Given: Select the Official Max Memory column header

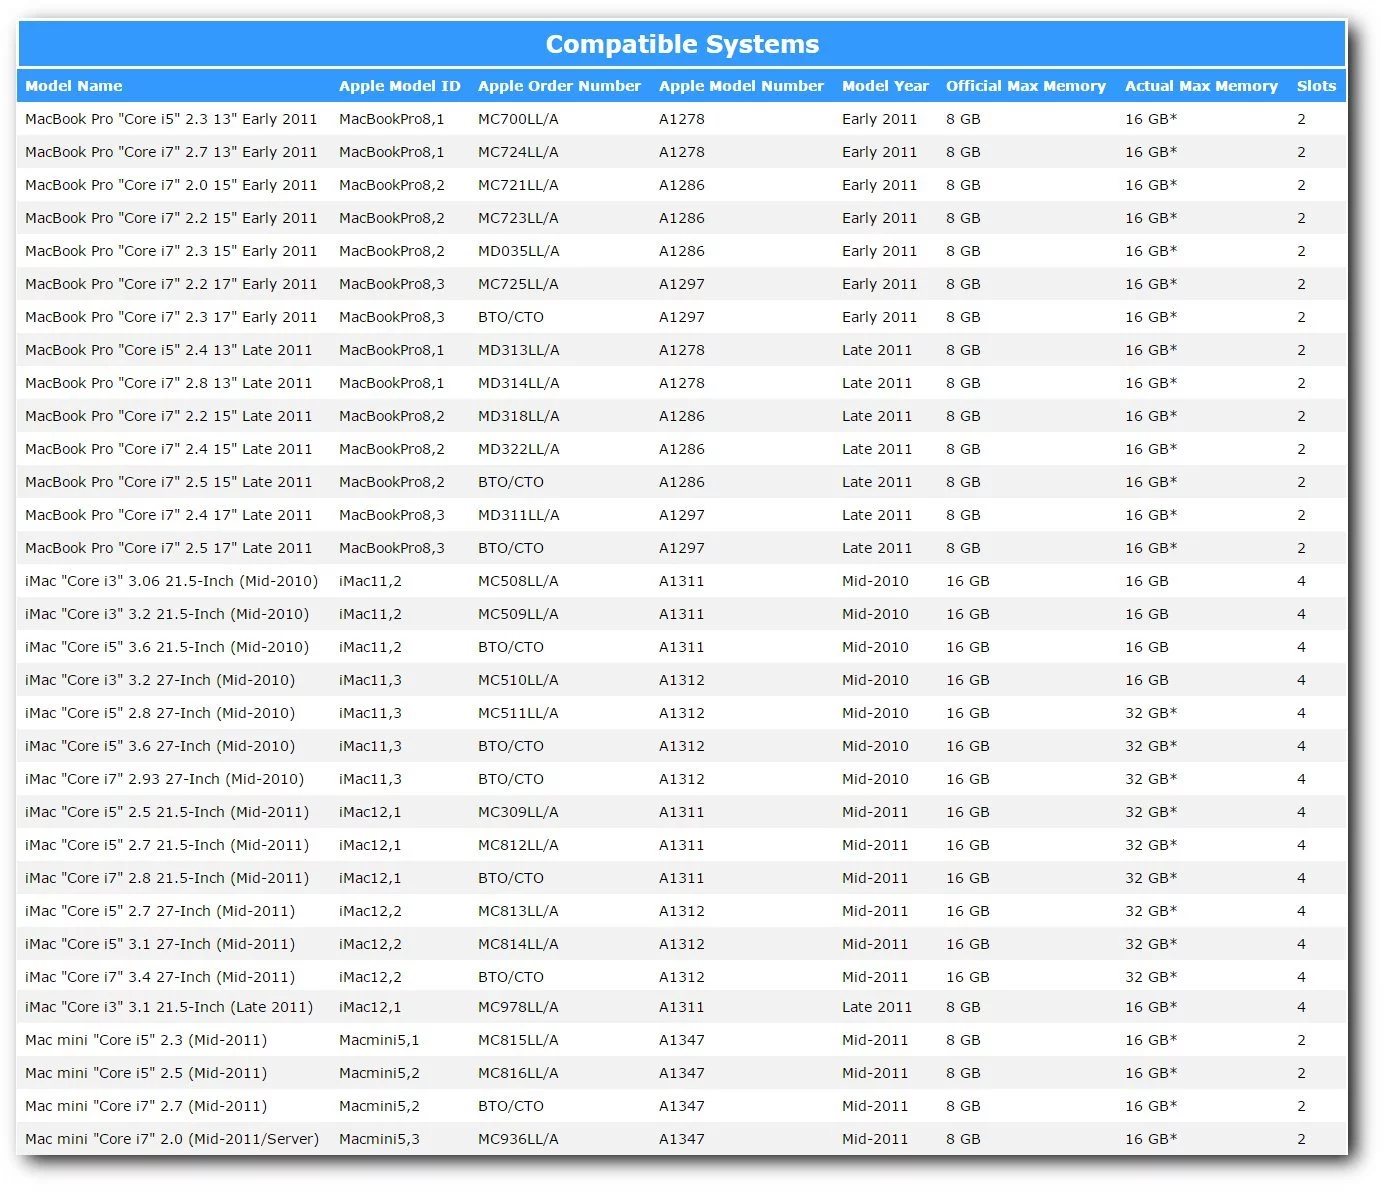Looking at the screenshot, I should coord(1026,86).
